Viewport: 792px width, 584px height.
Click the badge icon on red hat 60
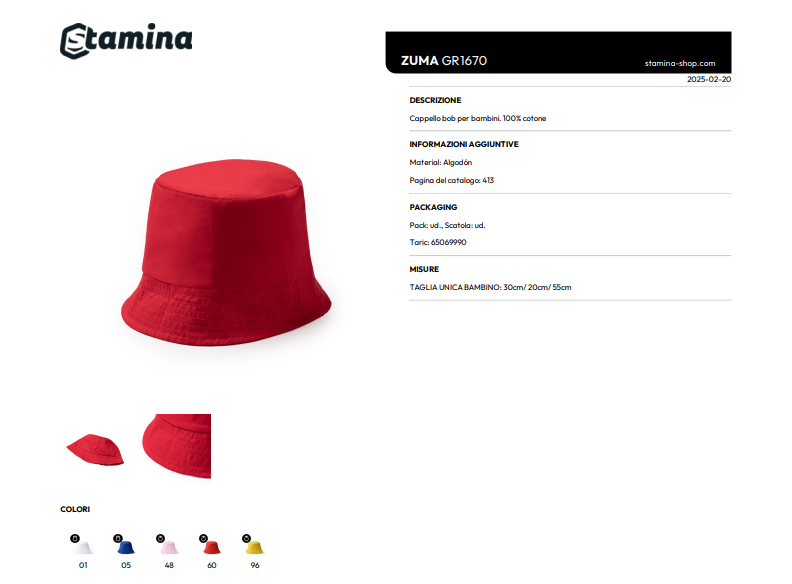tap(204, 538)
